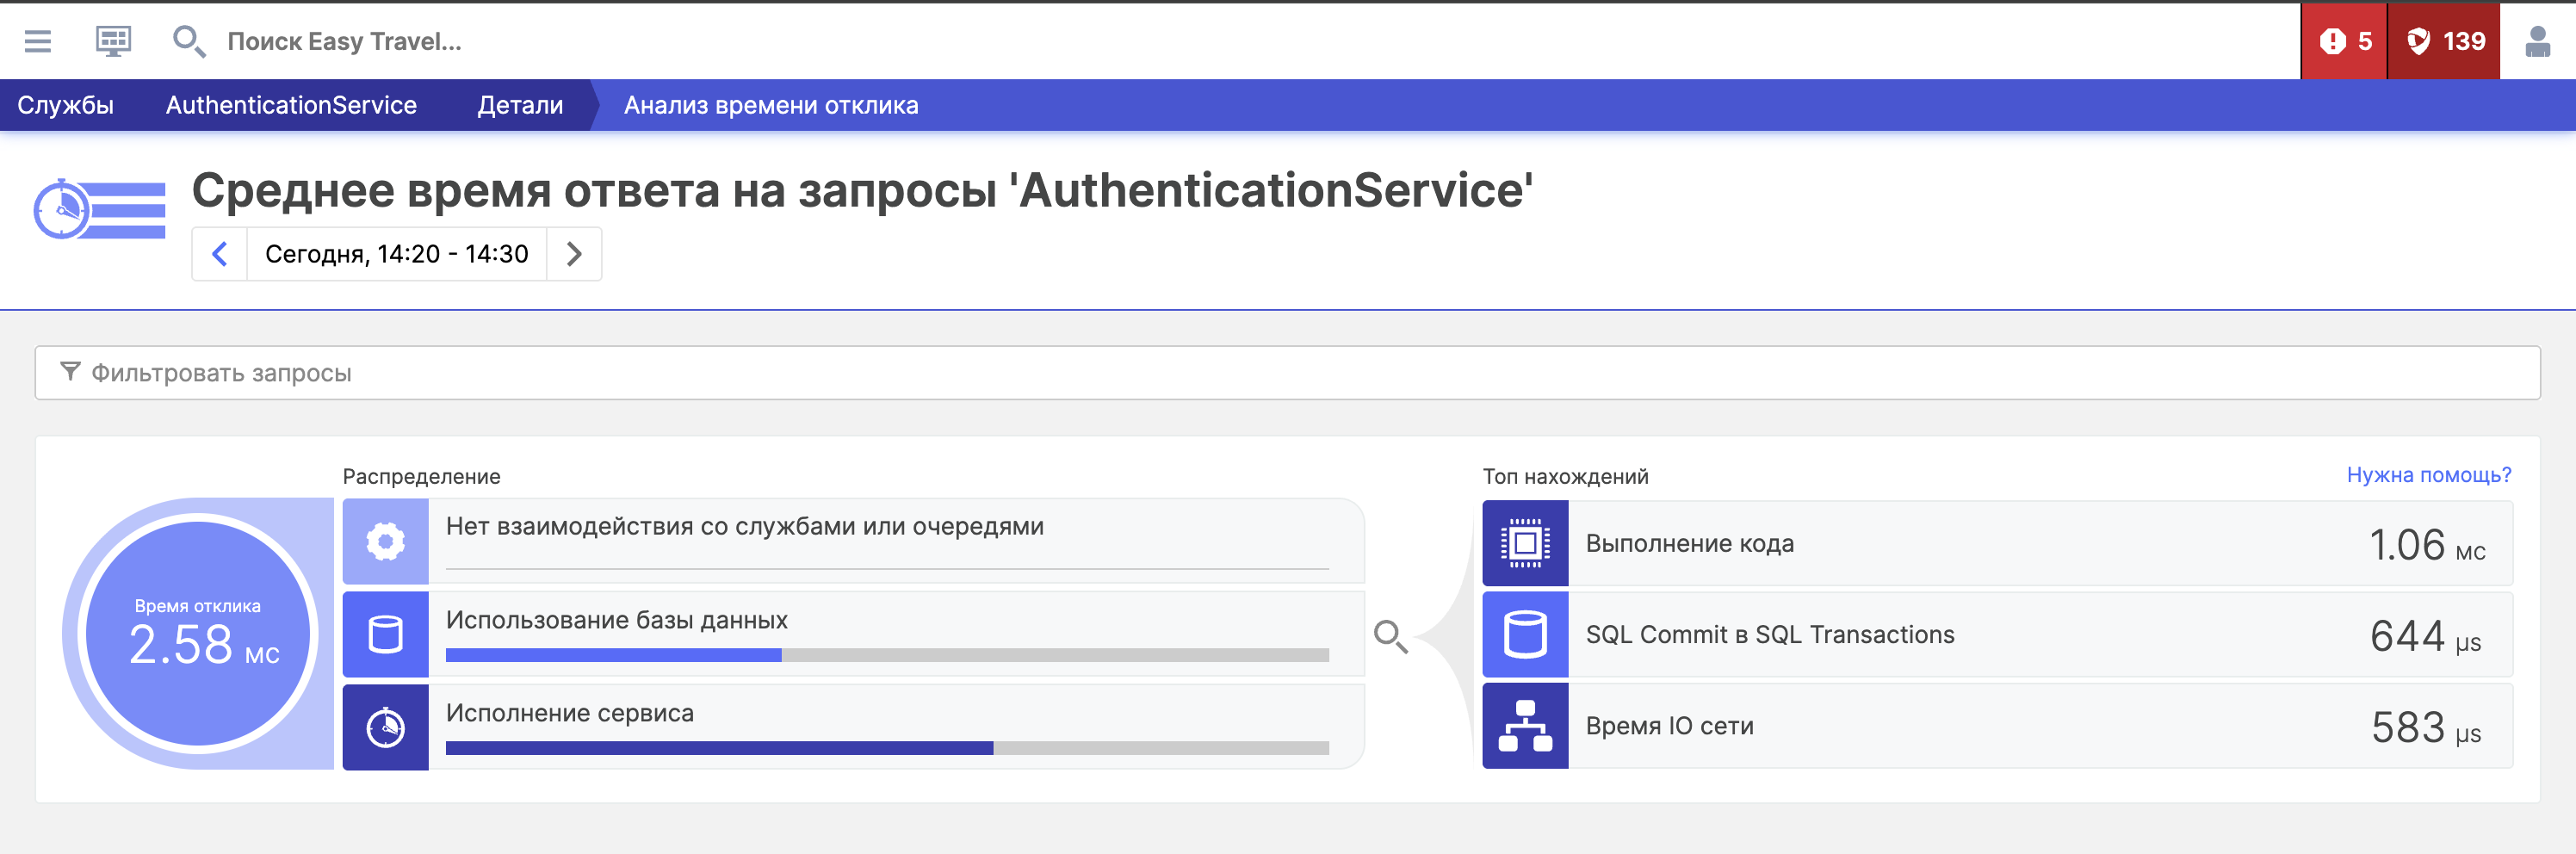2576x854 pixels.
Task: Click the database usage cylinder icon
Action: click(x=385, y=634)
